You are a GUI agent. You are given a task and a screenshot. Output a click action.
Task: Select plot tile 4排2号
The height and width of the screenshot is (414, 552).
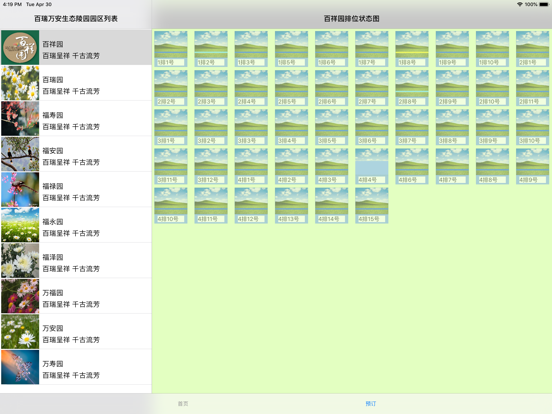click(291, 166)
